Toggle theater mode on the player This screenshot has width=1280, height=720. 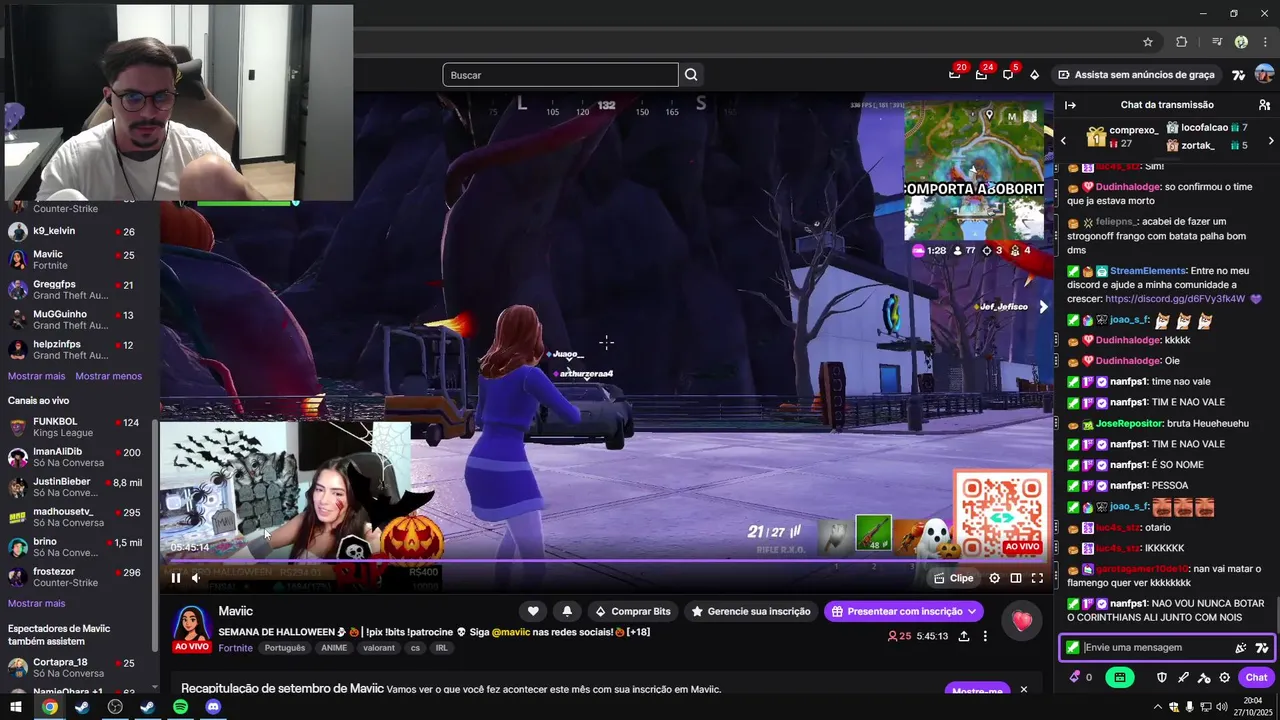click(x=1016, y=578)
